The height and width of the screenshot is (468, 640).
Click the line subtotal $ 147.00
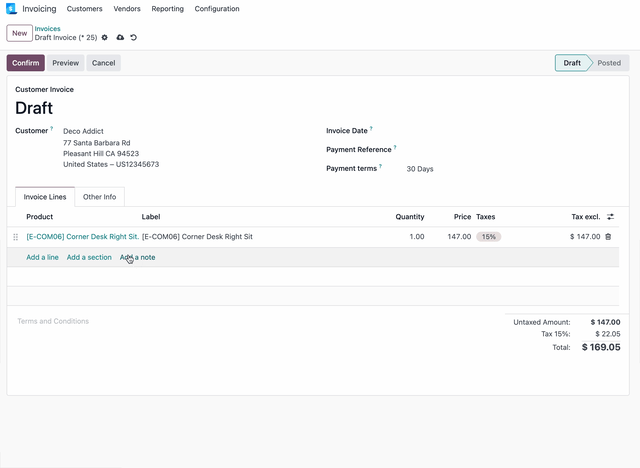[585, 237]
